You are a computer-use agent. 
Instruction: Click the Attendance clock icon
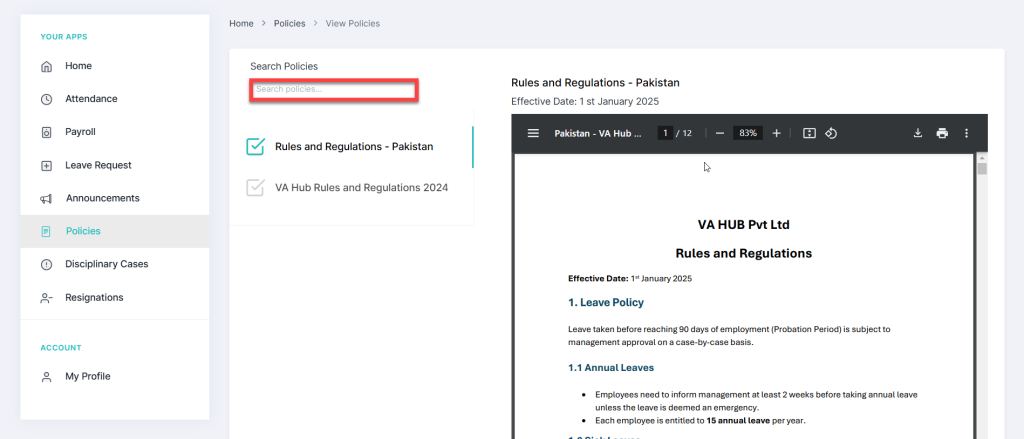click(x=46, y=99)
